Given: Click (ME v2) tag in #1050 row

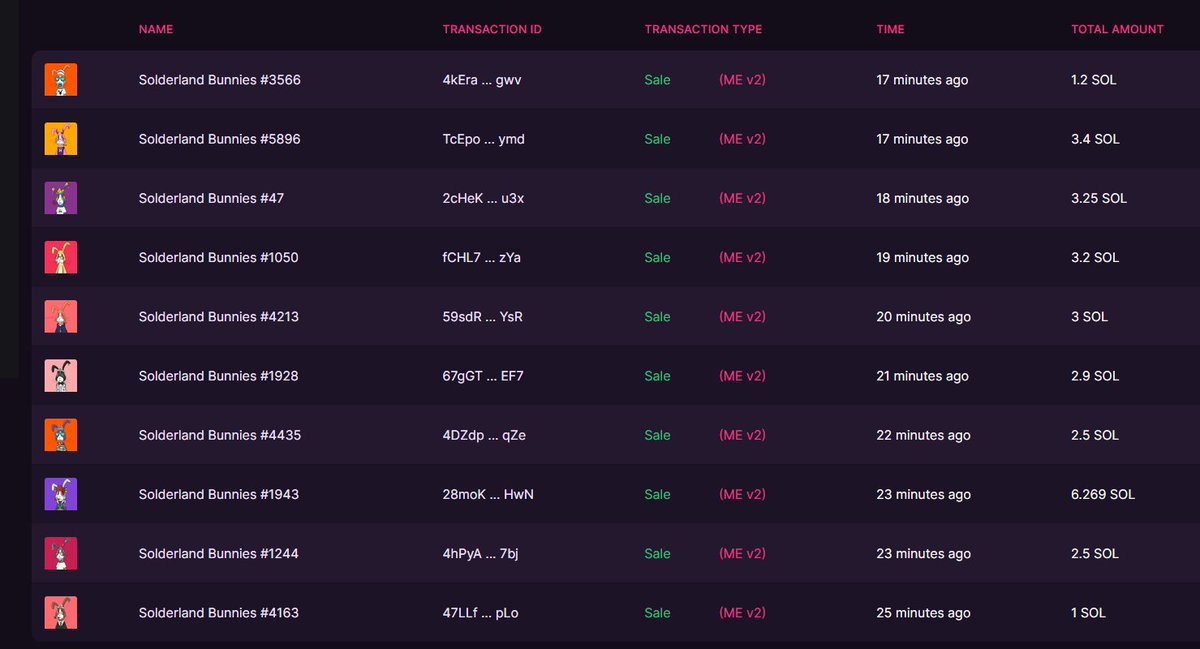Looking at the screenshot, I should [742, 257].
